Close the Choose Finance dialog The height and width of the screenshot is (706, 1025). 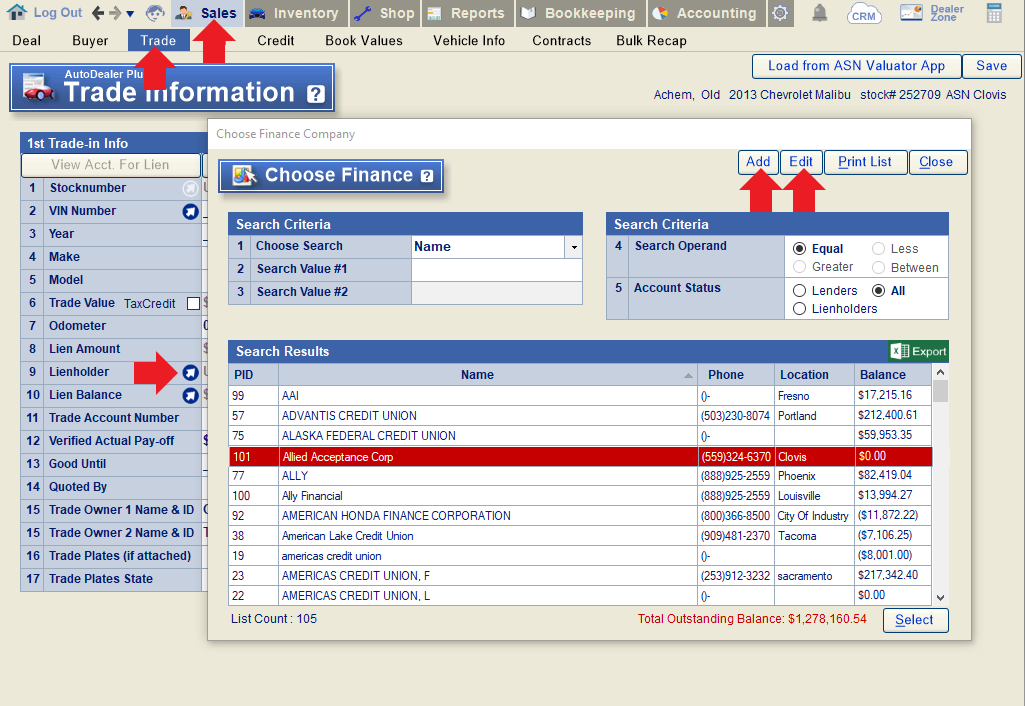[937, 161]
